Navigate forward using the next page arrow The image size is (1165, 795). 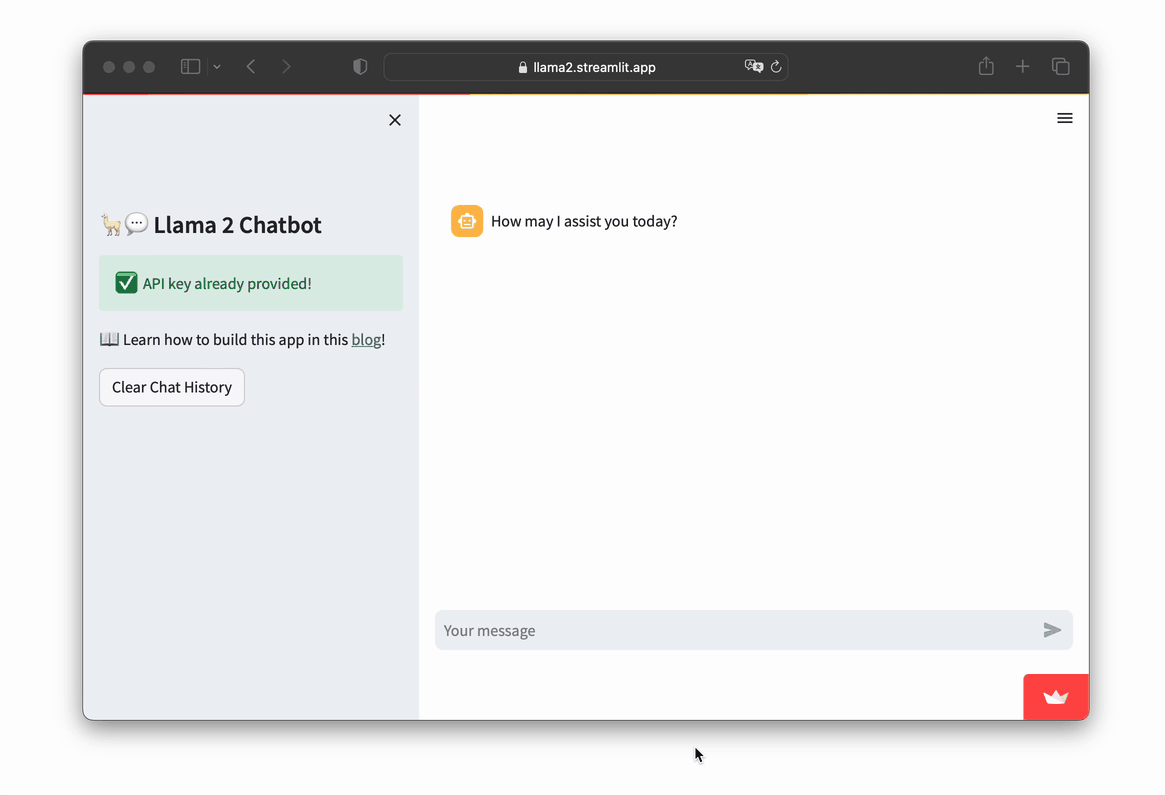pos(286,66)
